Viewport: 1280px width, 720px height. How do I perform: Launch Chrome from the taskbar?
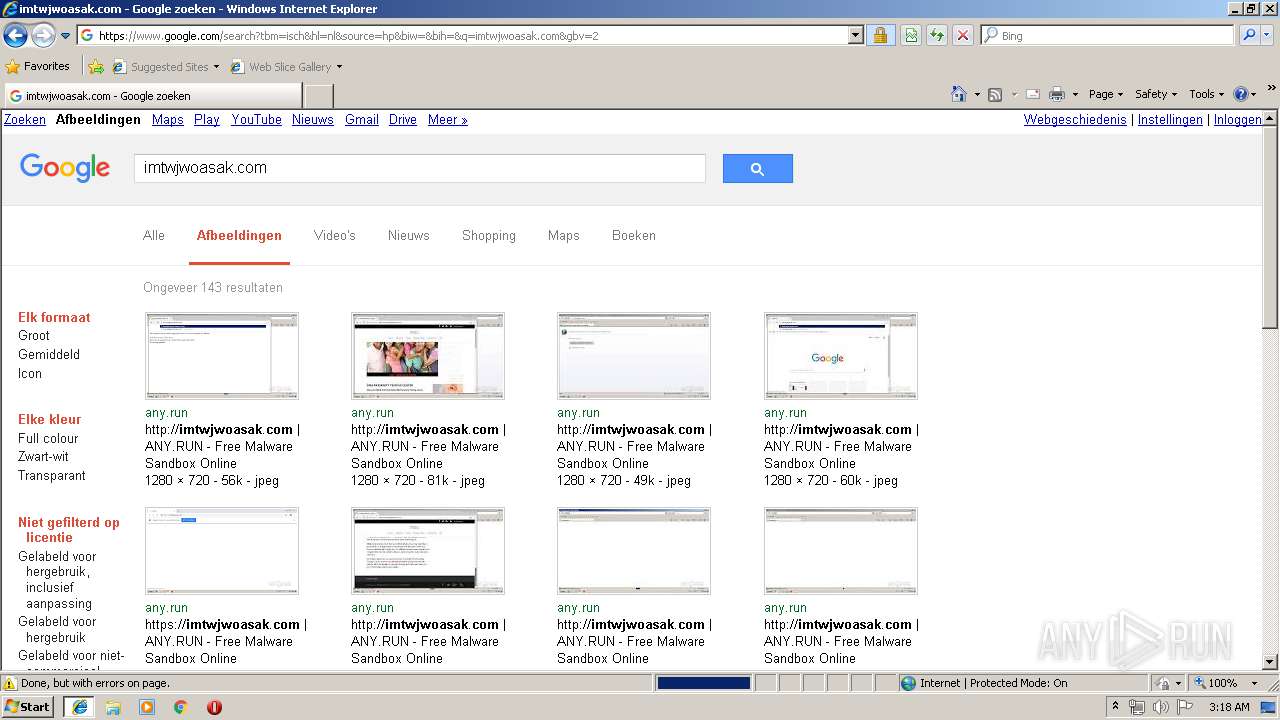pyautogui.click(x=181, y=707)
